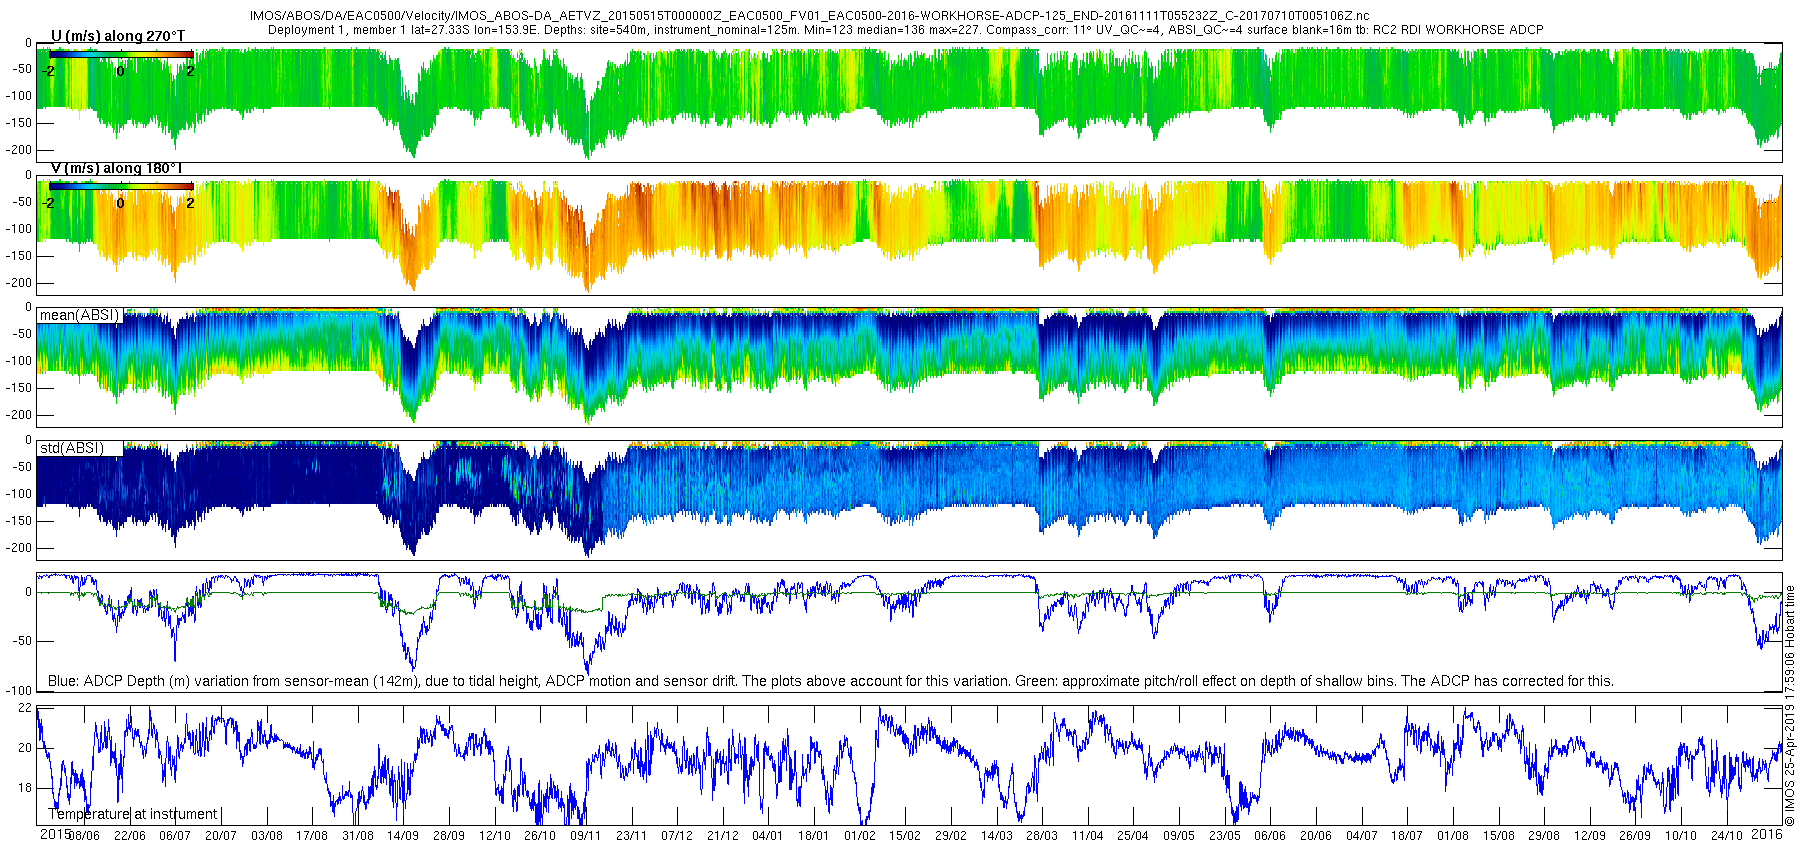1800x850 pixels.
Task: Click the 'std(ABSI)' panel label
Action: (x=72, y=447)
